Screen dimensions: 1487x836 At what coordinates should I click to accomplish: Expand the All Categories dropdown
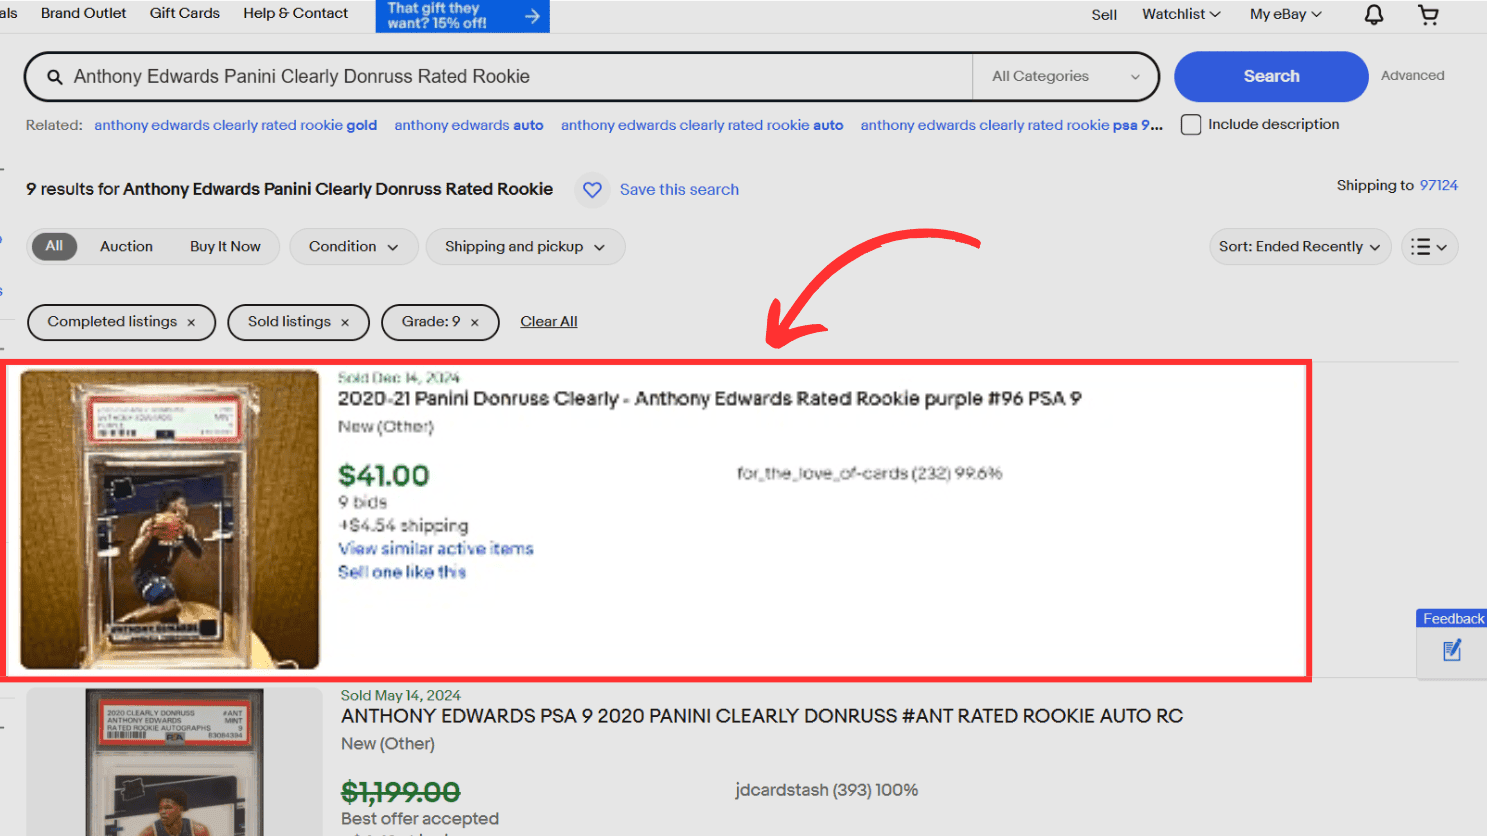(1065, 77)
